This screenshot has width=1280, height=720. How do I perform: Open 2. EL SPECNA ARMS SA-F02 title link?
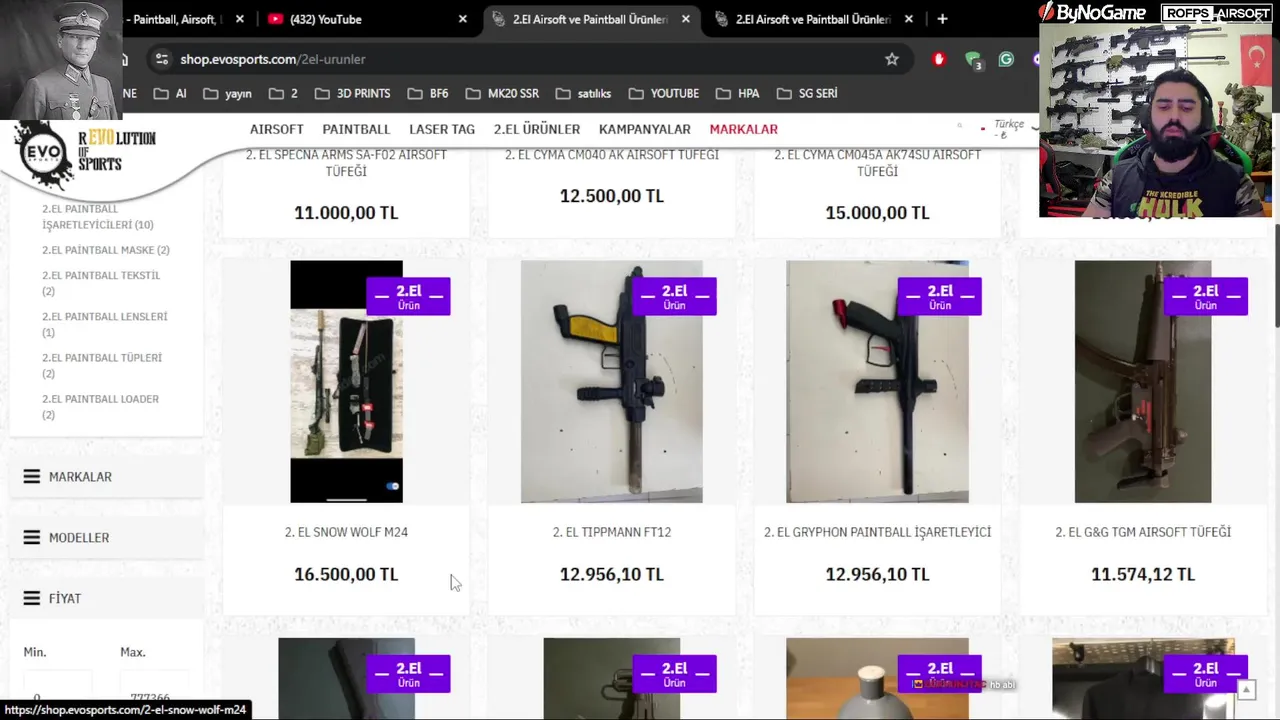coord(346,163)
